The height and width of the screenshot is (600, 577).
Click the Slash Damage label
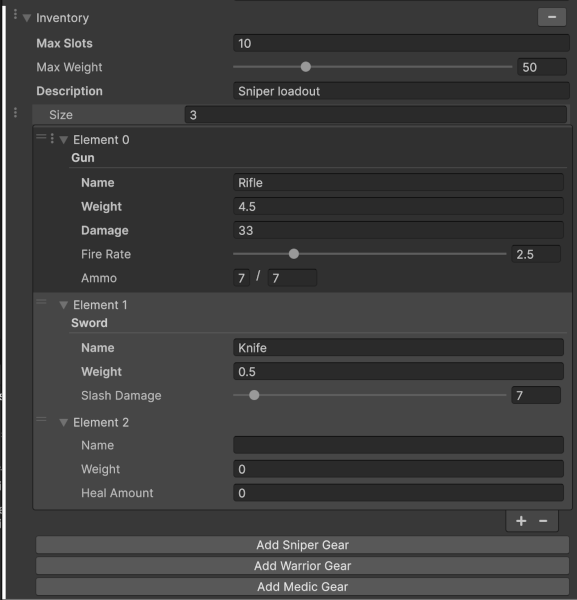tap(121, 396)
